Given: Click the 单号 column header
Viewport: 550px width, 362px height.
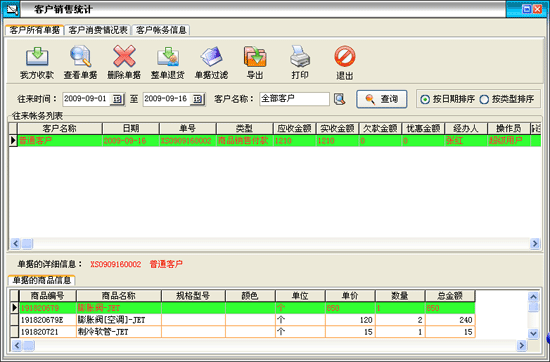Looking at the screenshot, I should [188, 129].
